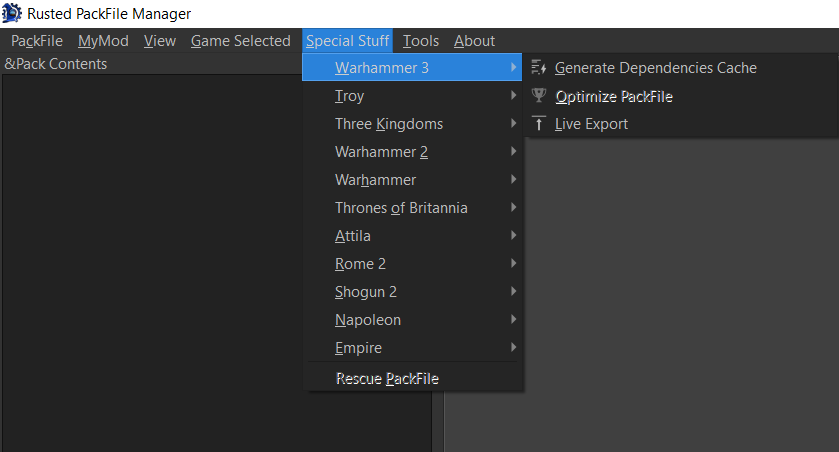
Task: Open the View menu
Action: coord(159,41)
